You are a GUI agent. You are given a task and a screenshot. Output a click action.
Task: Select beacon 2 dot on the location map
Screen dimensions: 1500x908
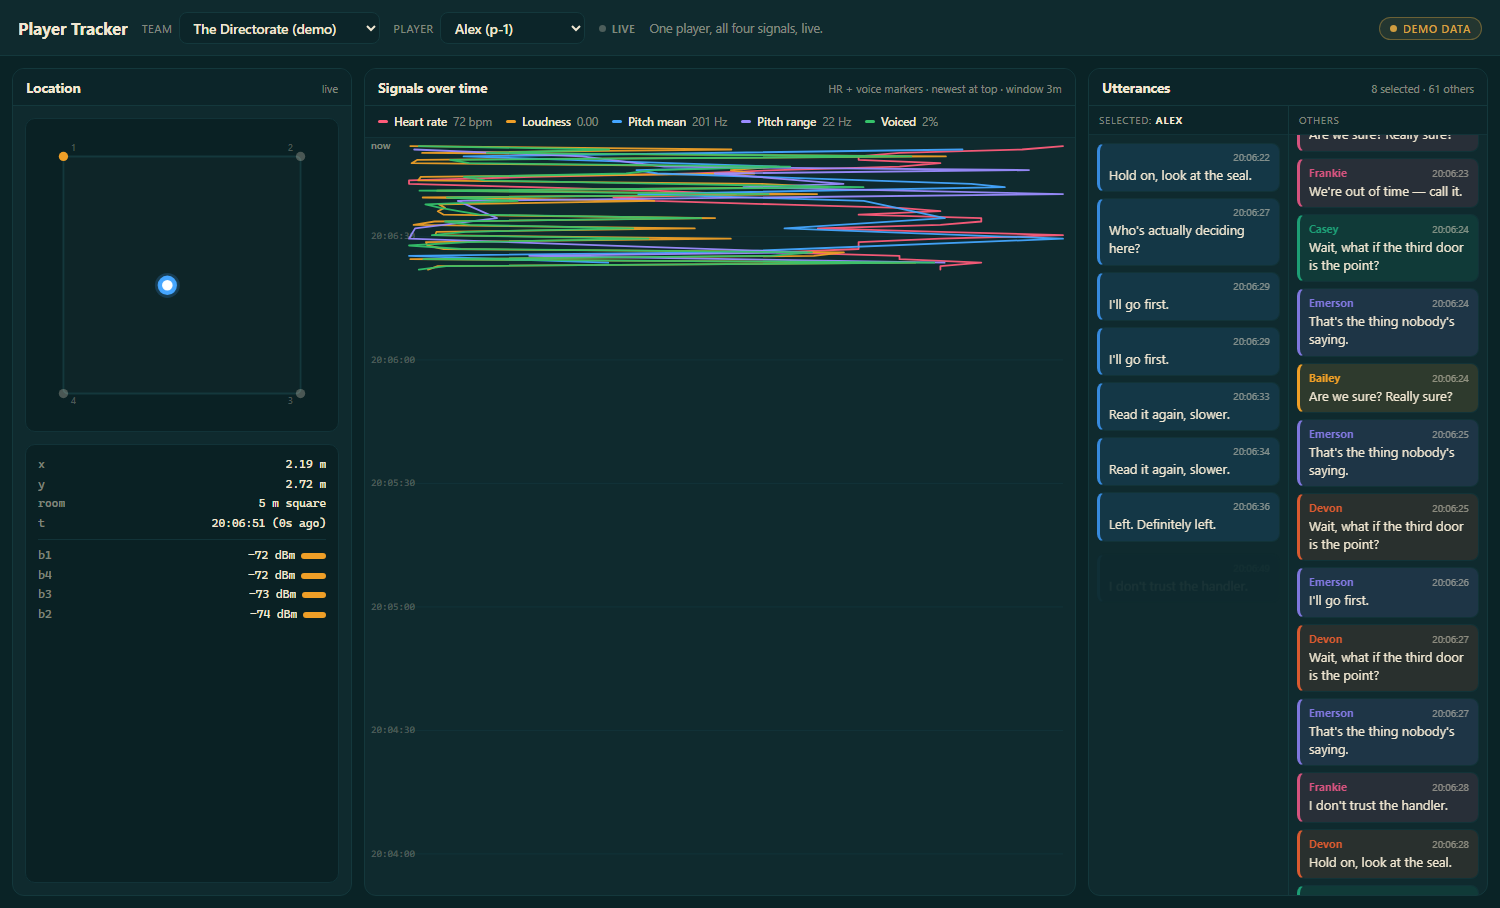(x=300, y=156)
